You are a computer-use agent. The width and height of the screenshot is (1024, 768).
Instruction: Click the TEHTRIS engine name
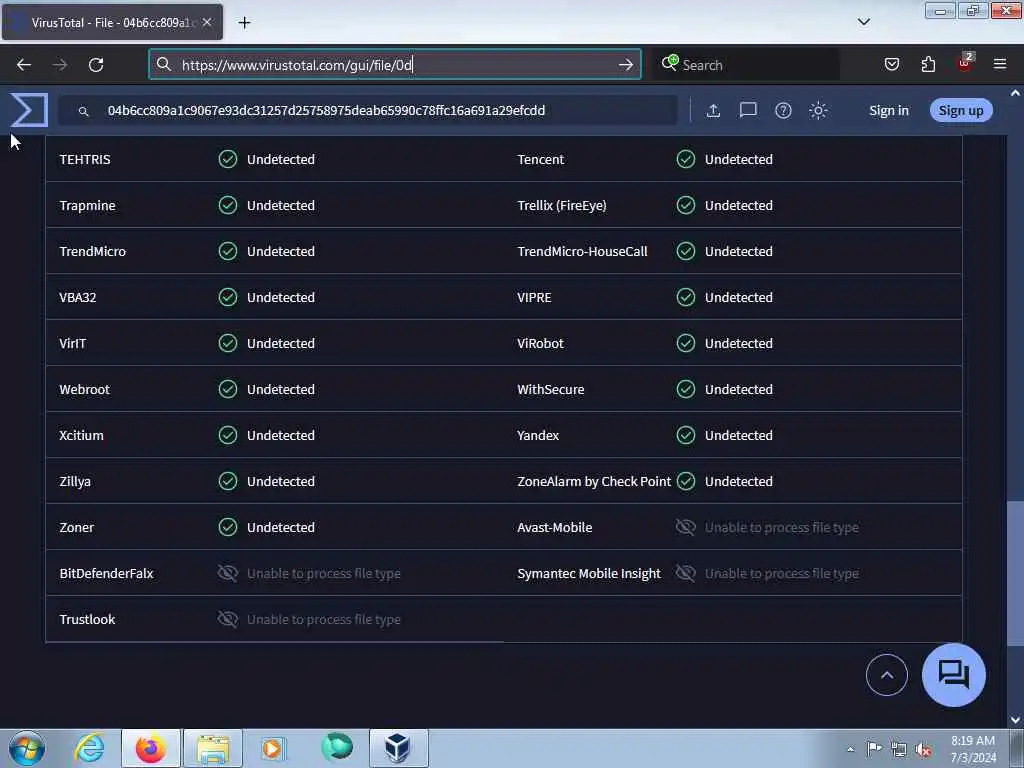[x=85, y=159]
